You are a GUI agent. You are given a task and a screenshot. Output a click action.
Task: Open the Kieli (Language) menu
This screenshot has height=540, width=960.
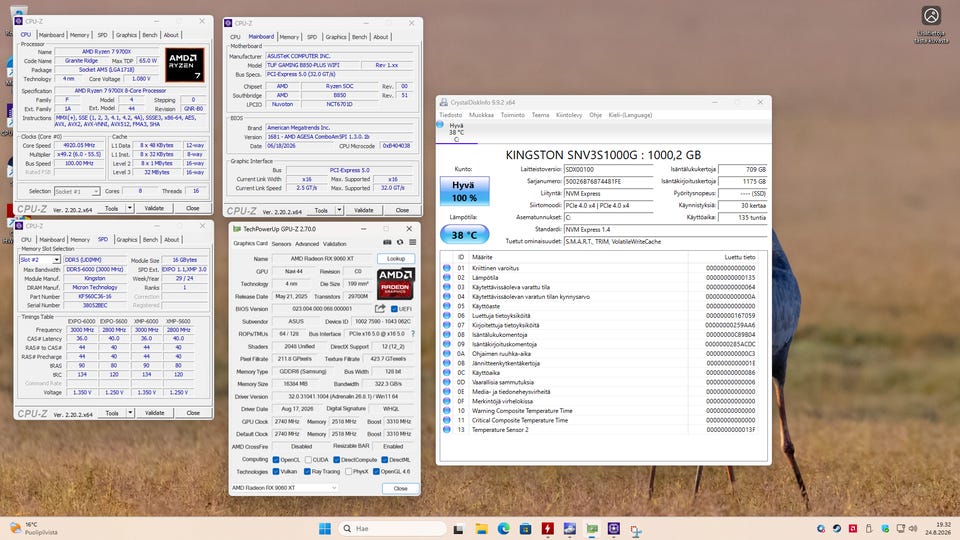pos(630,115)
